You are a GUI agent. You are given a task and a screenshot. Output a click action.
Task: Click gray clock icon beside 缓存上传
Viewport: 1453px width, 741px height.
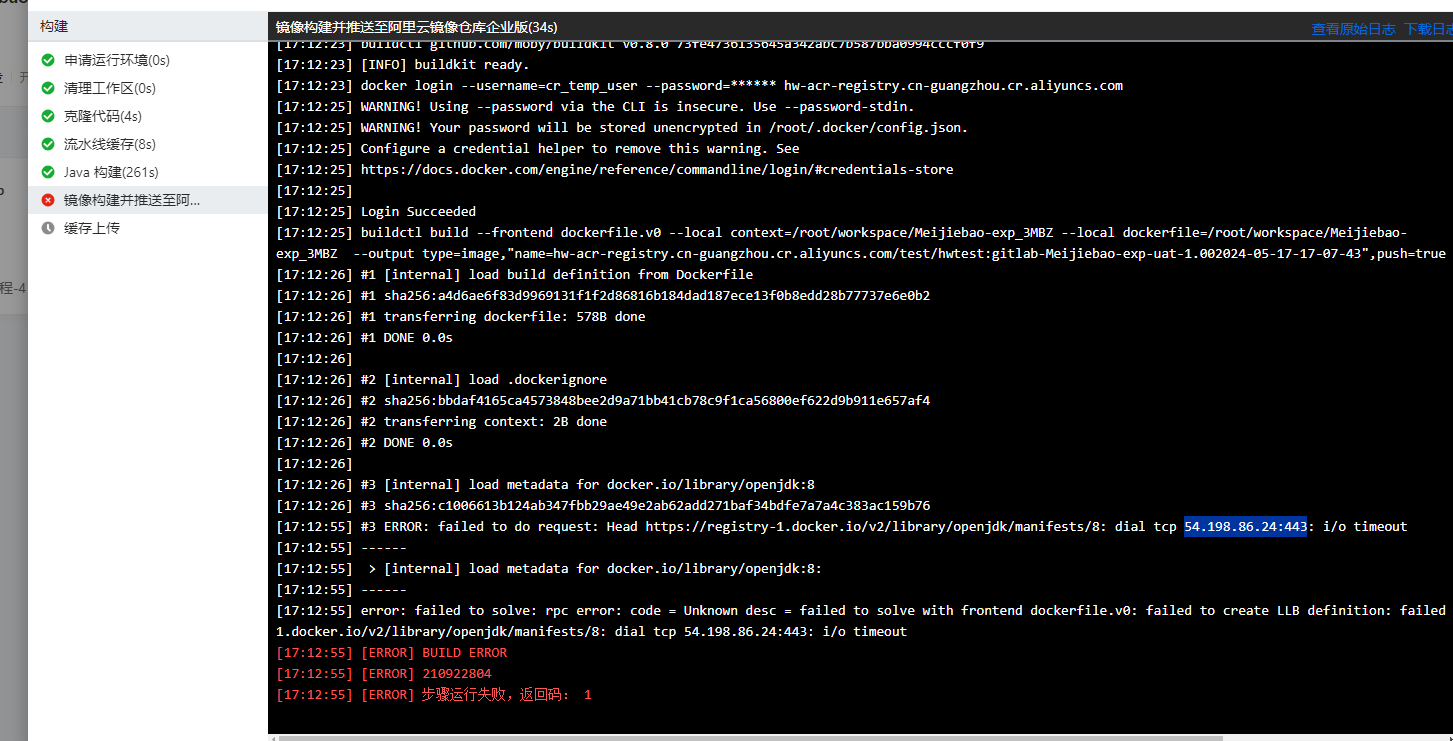(x=48, y=229)
